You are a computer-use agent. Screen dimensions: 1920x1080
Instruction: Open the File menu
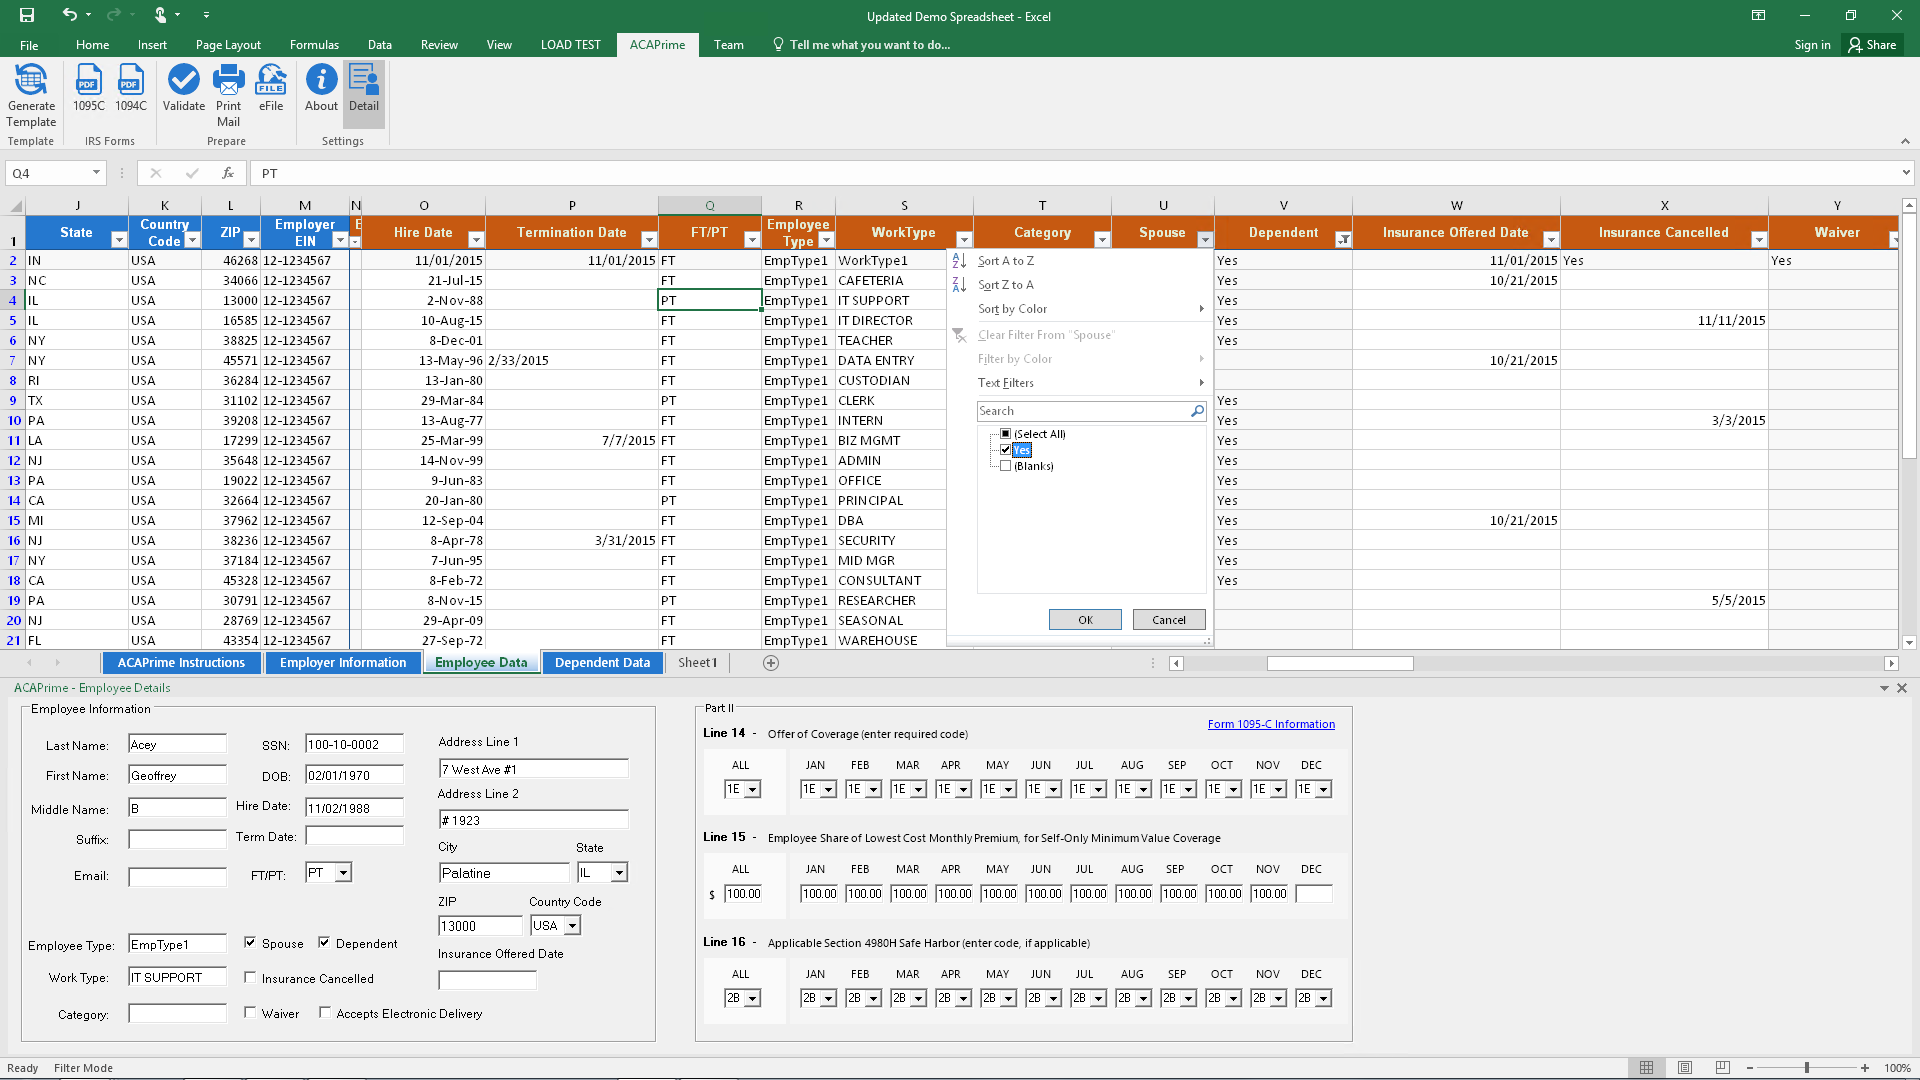tap(30, 45)
